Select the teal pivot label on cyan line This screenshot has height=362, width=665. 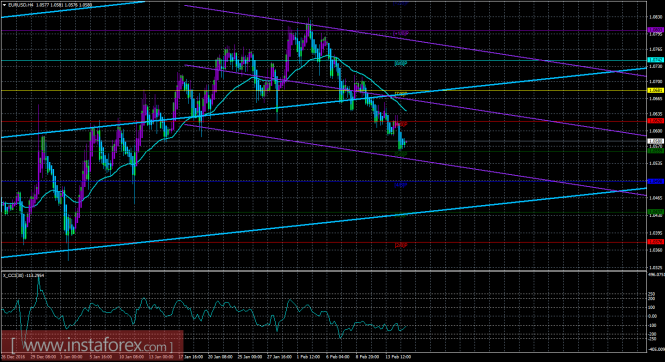point(401,64)
